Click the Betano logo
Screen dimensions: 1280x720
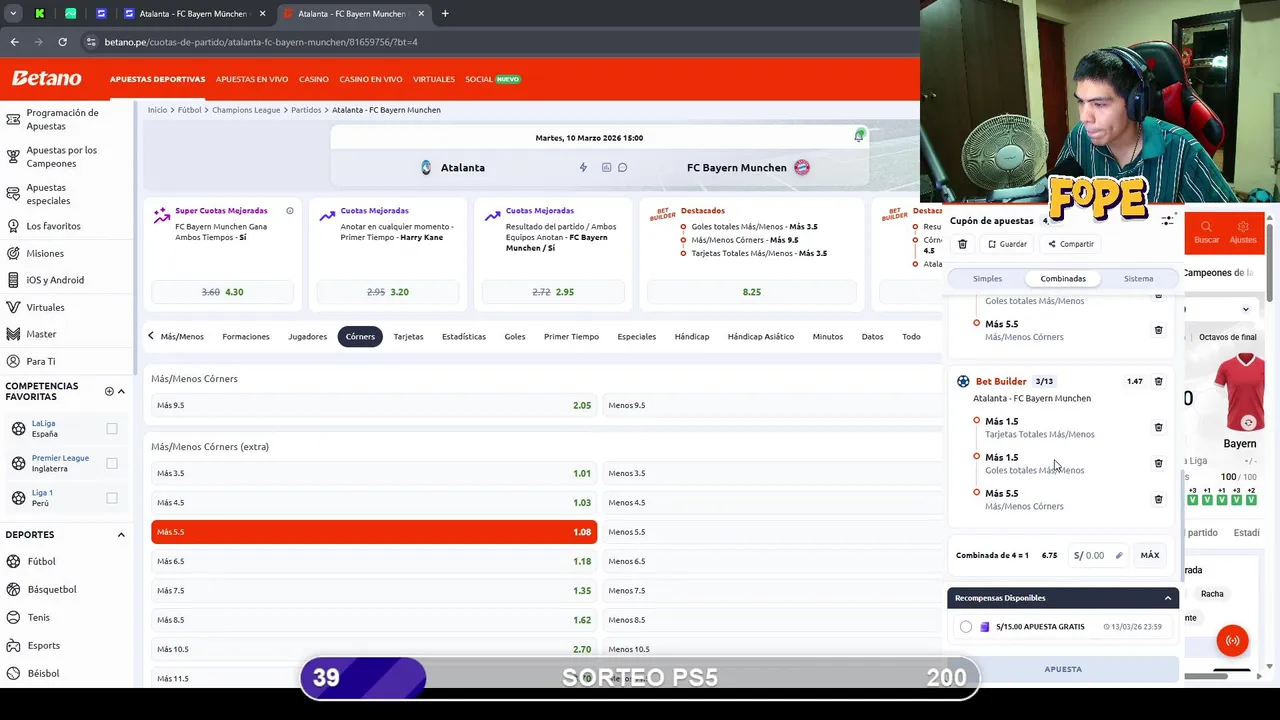pyautogui.click(x=47, y=78)
